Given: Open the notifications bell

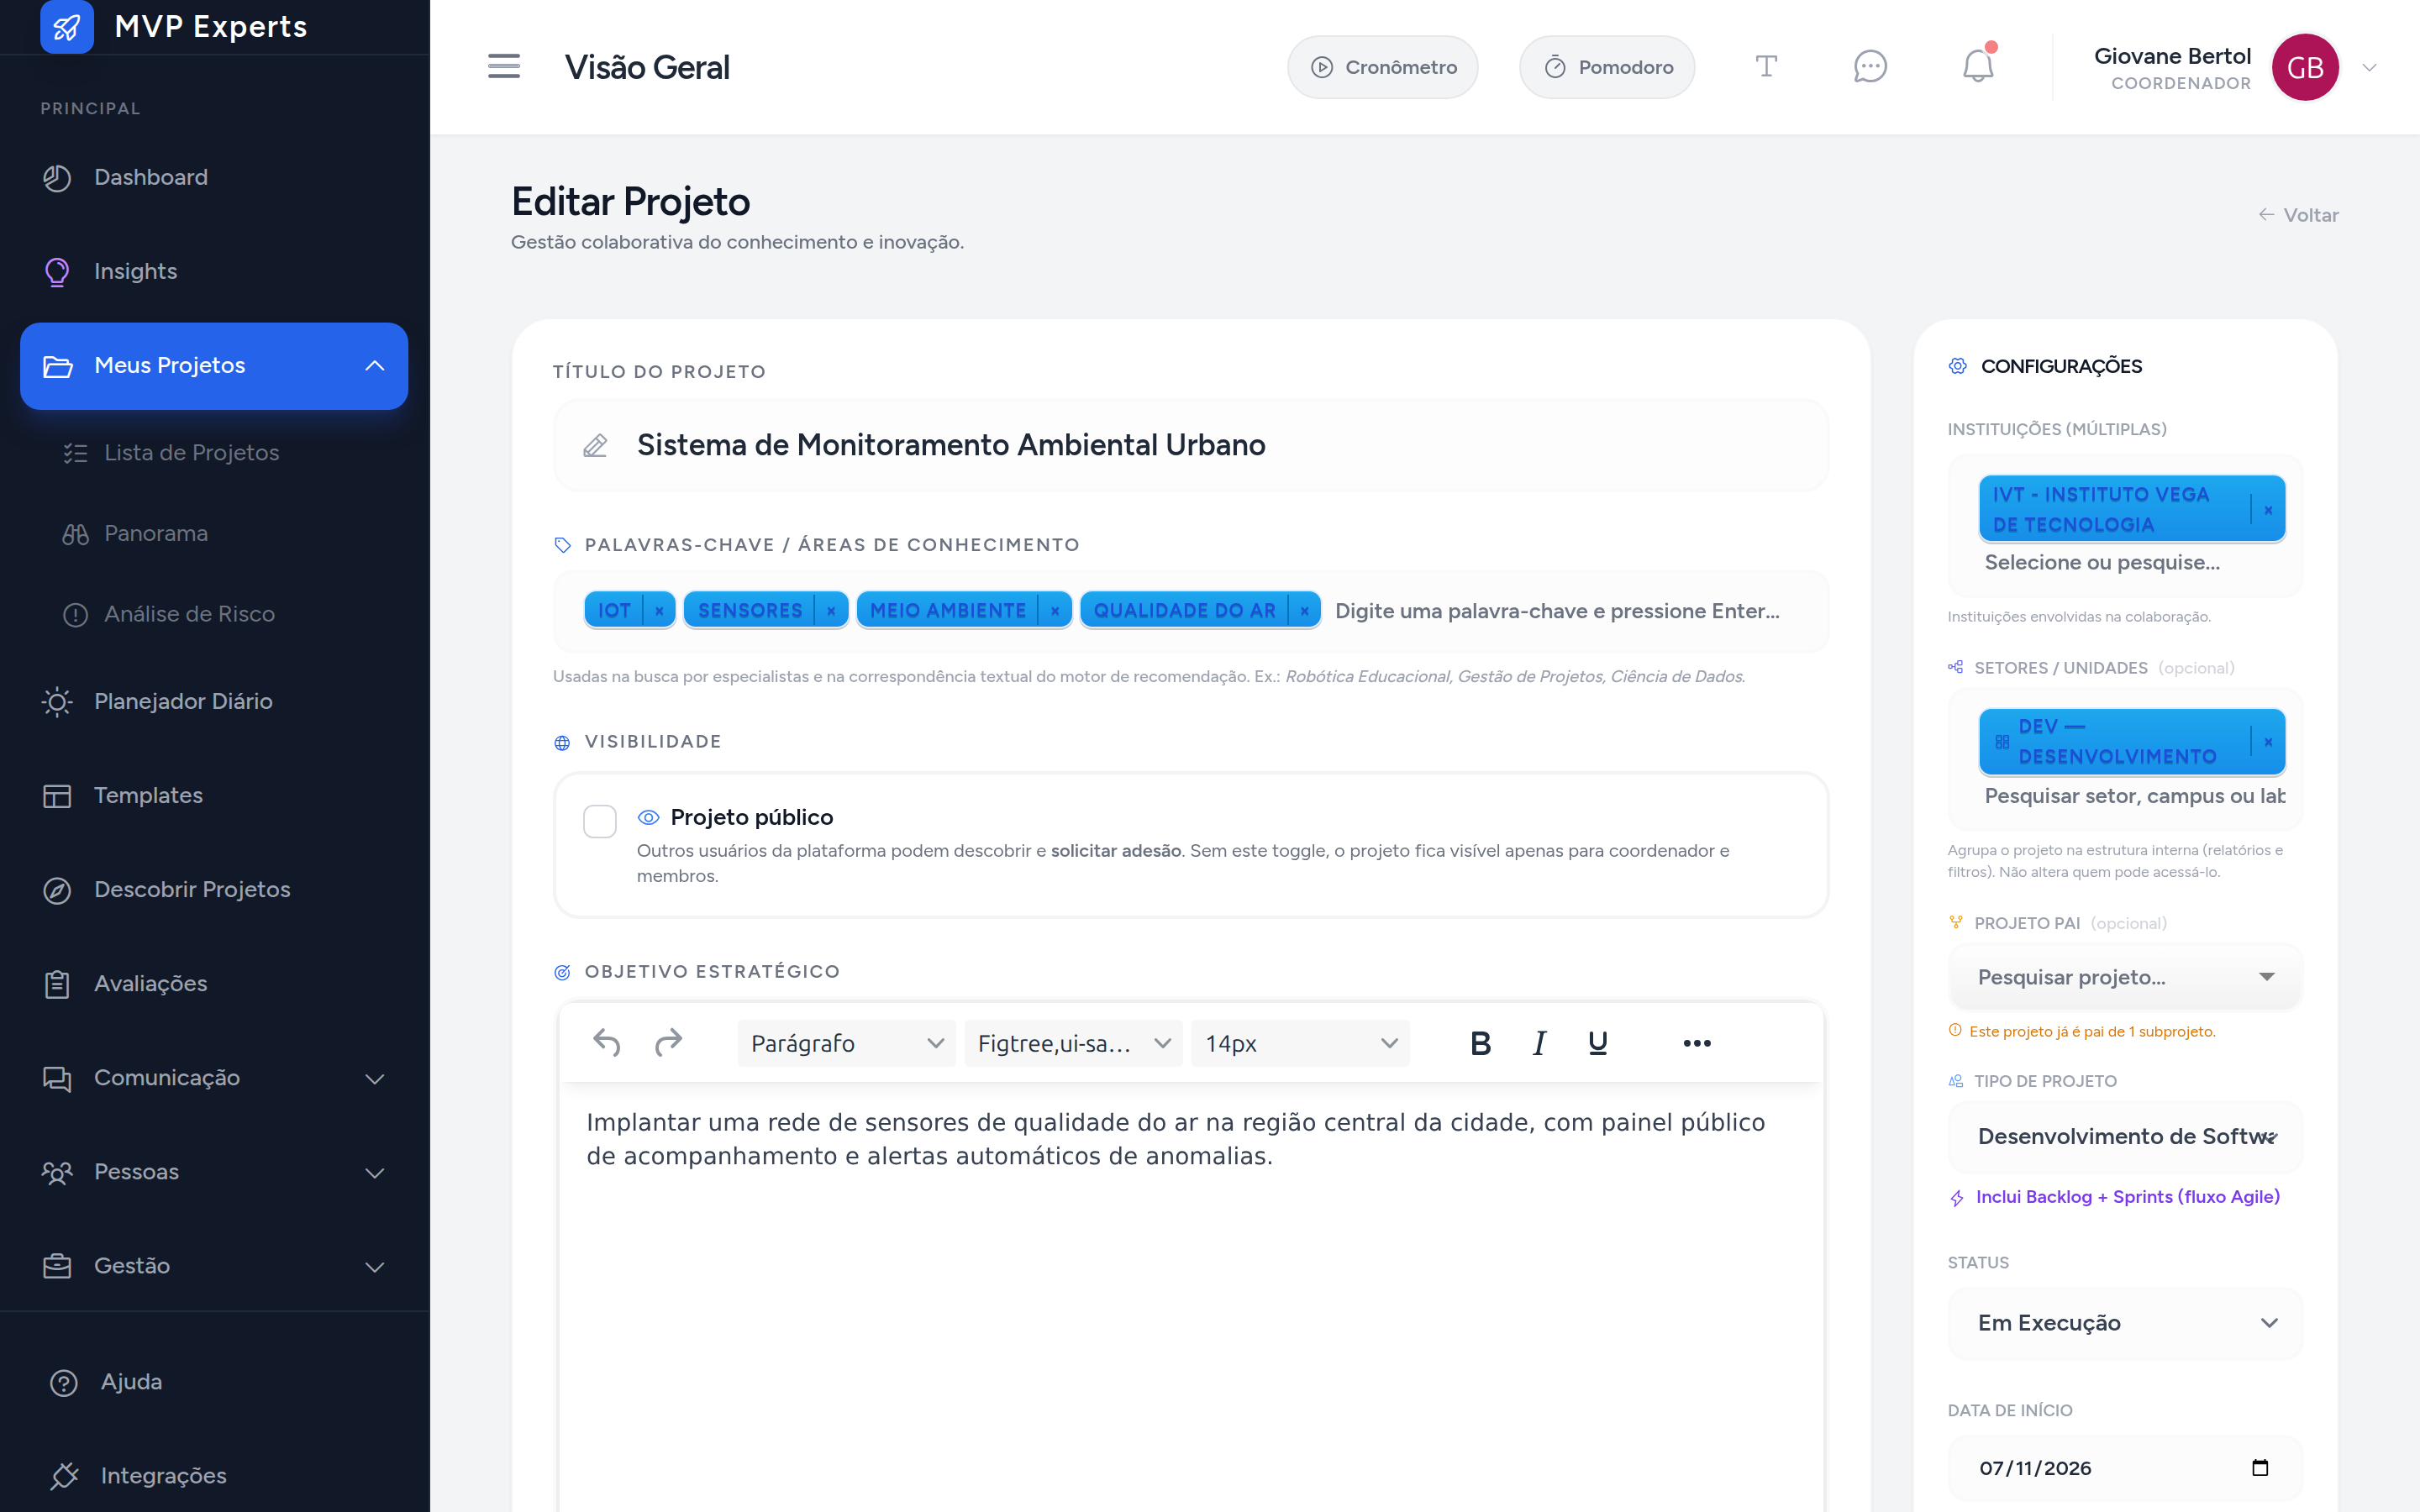Looking at the screenshot, I should [x=1978, y=67].
